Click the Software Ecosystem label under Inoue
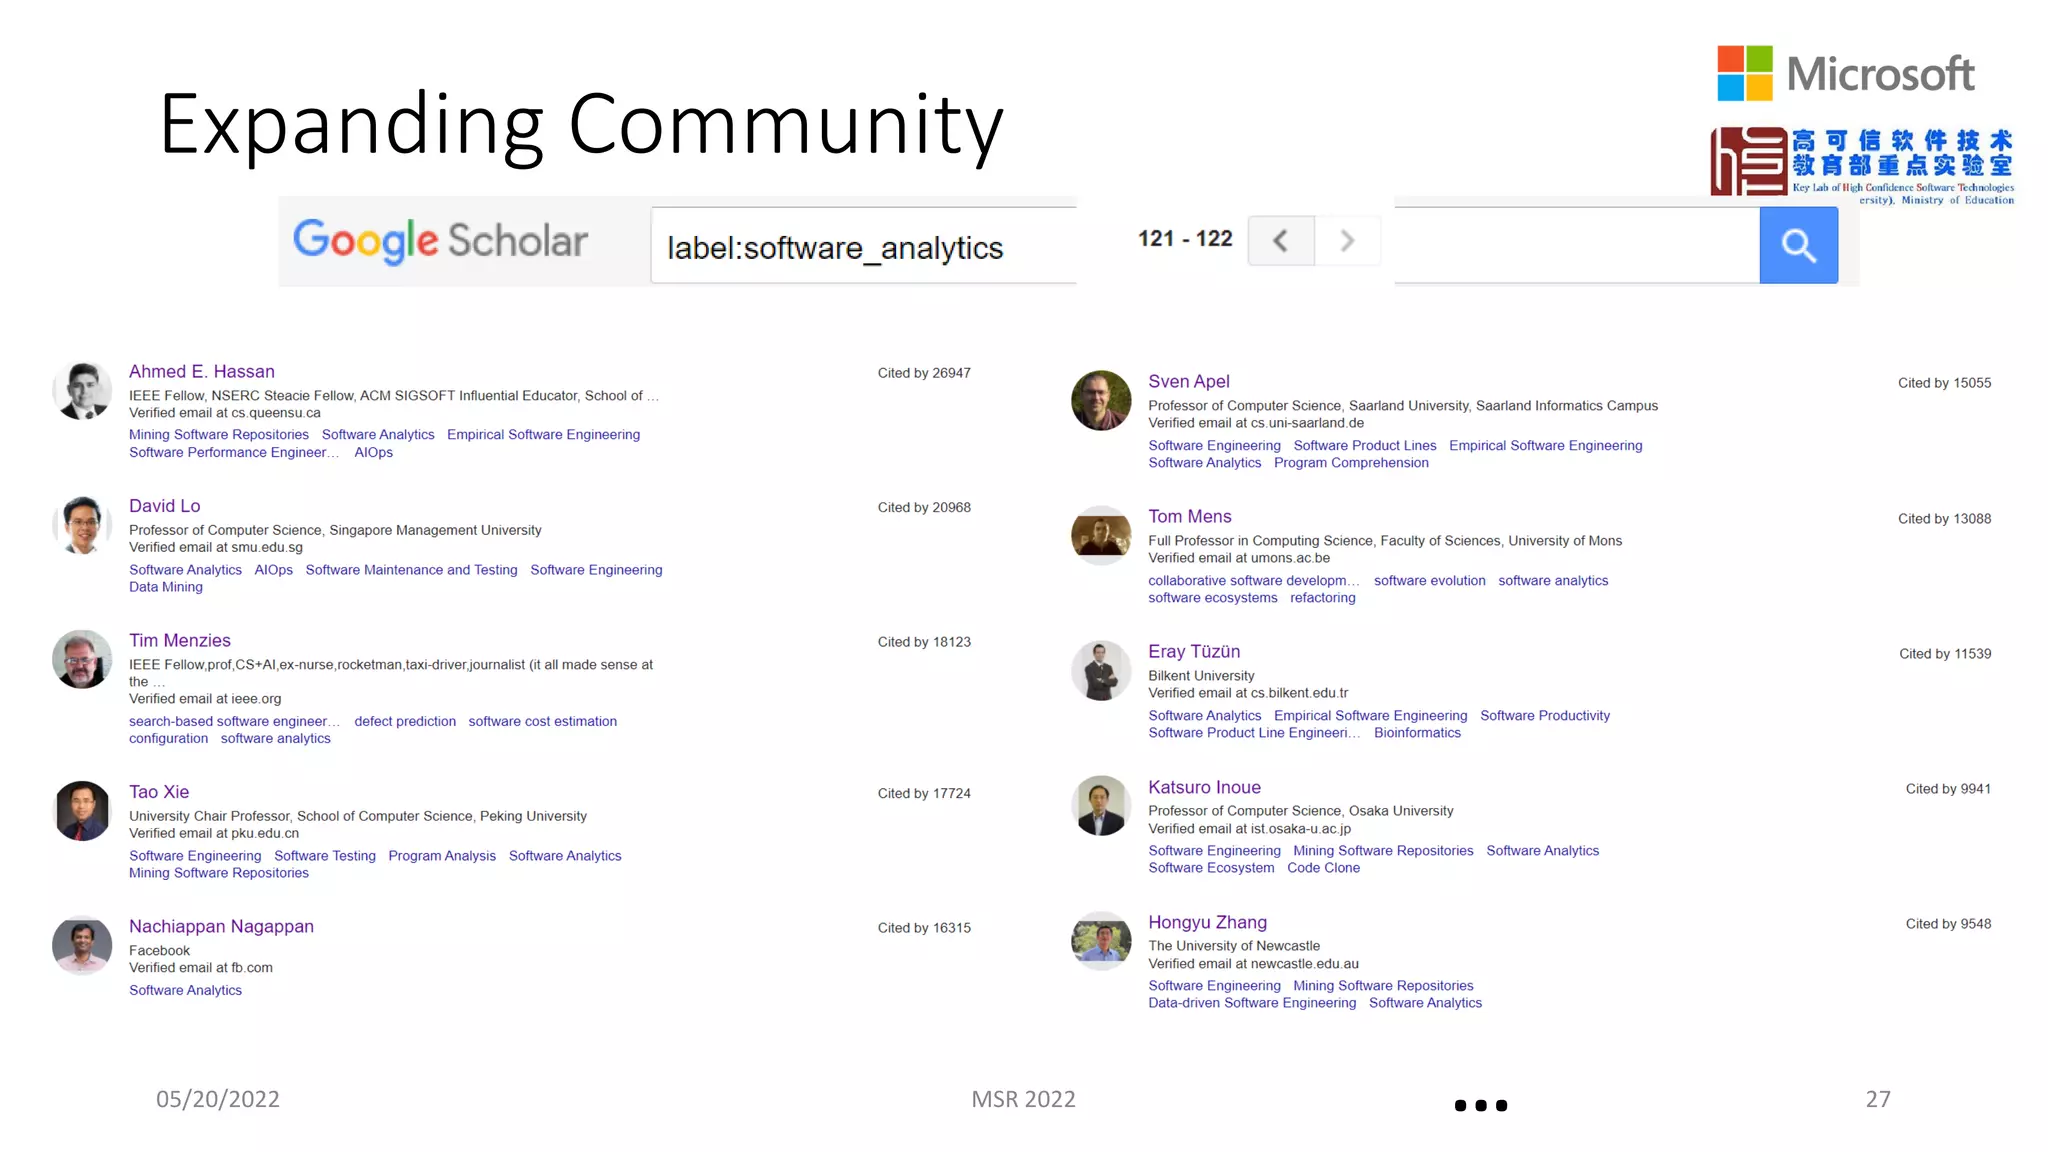 [1211, 867]
